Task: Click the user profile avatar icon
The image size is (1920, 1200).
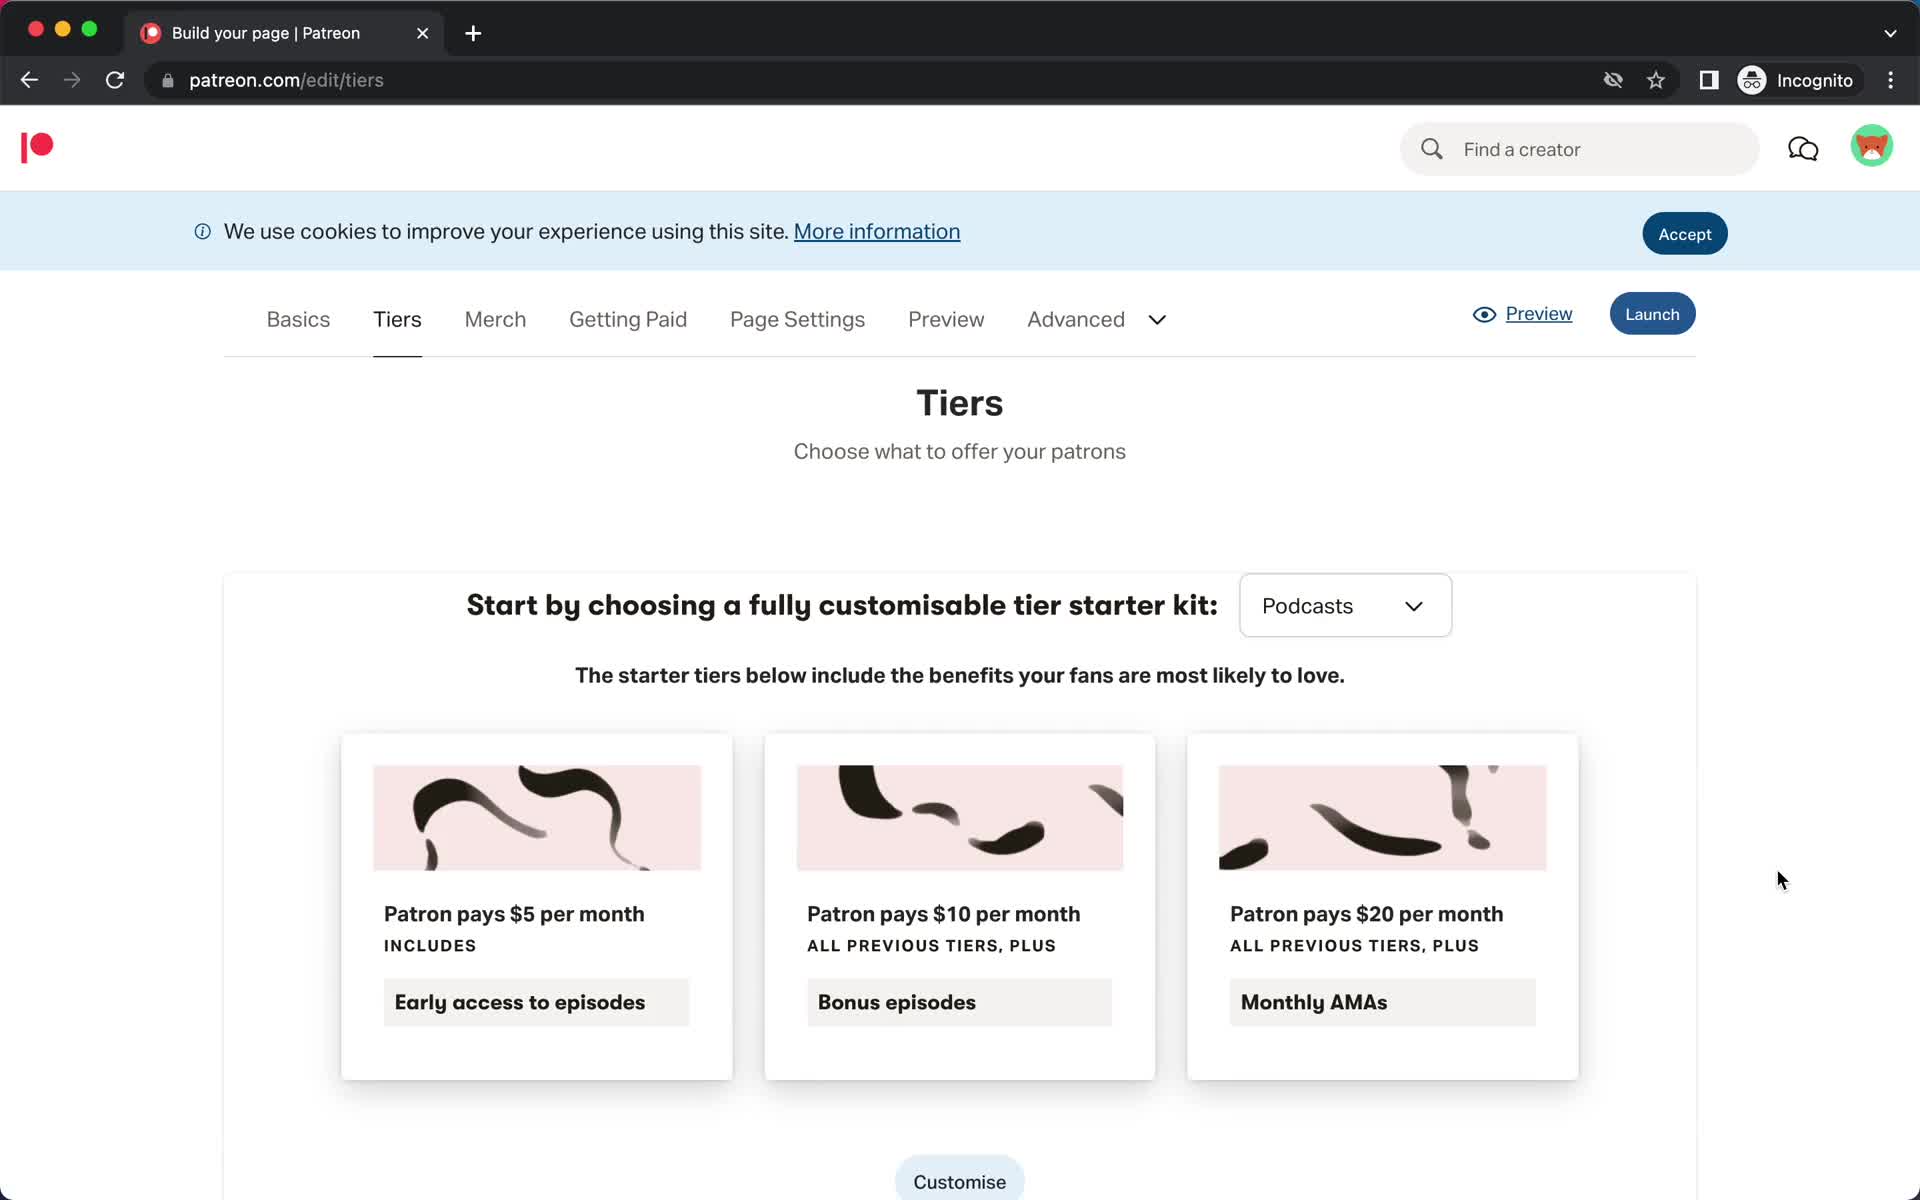Action: coord(1873,148)
